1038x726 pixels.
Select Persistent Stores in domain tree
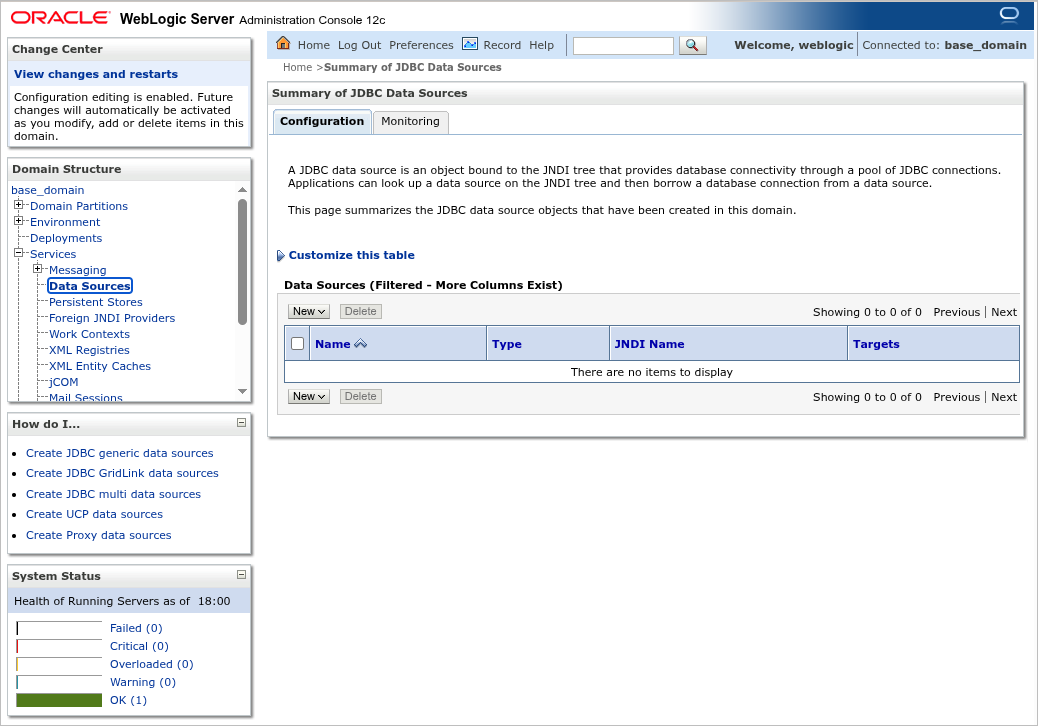(x=95, y=302)
